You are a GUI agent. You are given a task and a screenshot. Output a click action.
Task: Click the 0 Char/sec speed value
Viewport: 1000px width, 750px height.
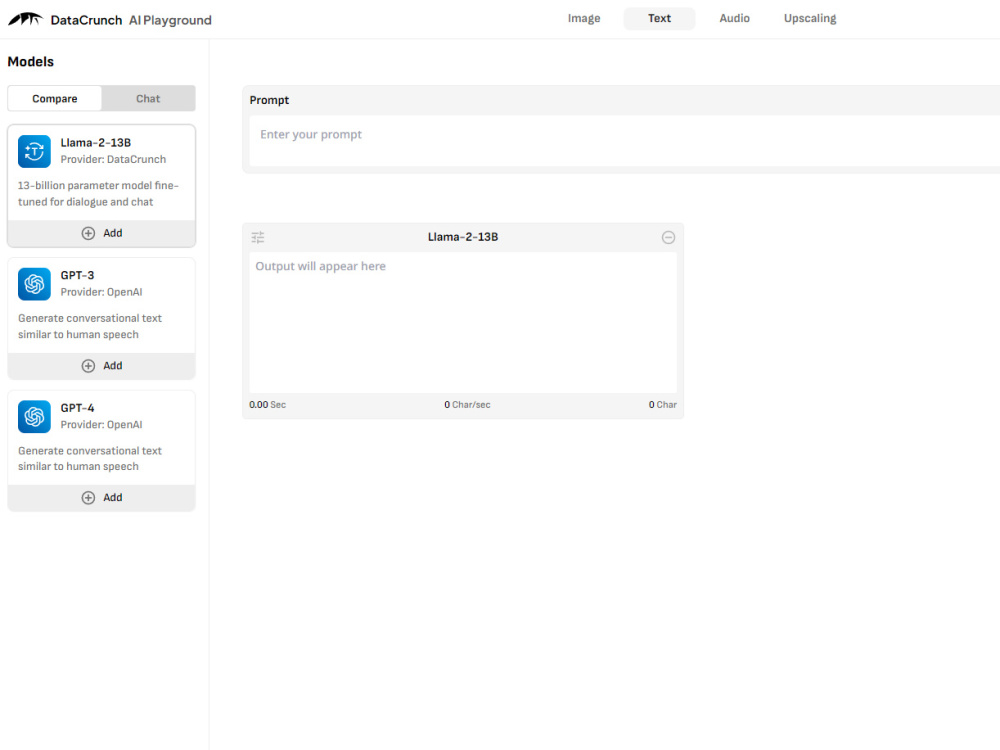pos(467,405)
